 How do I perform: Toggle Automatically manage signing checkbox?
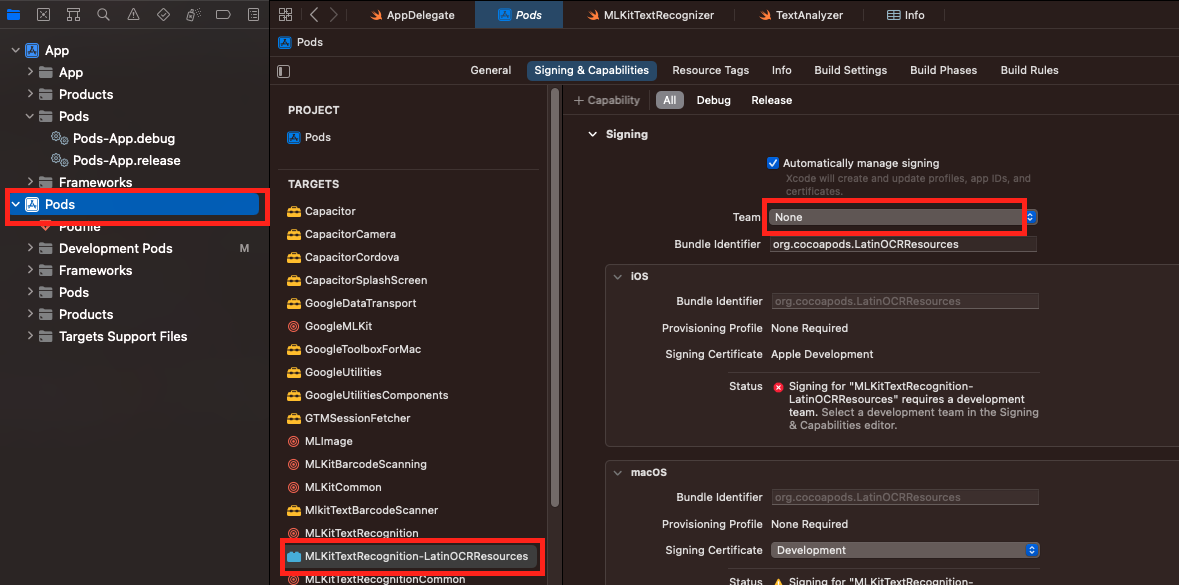click(x=772, y=162)
